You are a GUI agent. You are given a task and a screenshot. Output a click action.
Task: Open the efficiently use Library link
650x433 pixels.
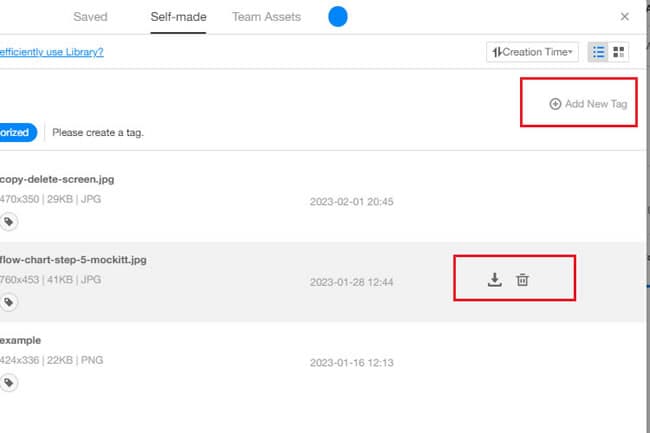(51, 52)
